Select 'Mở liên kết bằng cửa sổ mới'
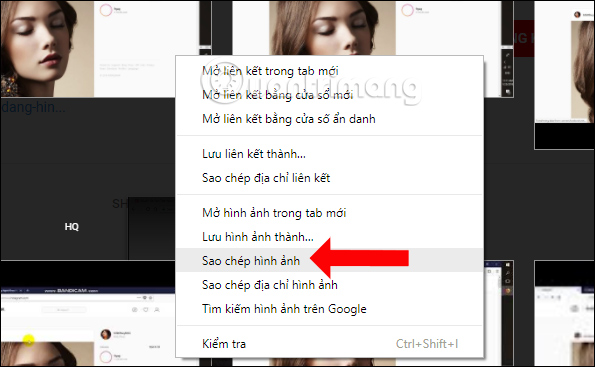 point(329,95)
